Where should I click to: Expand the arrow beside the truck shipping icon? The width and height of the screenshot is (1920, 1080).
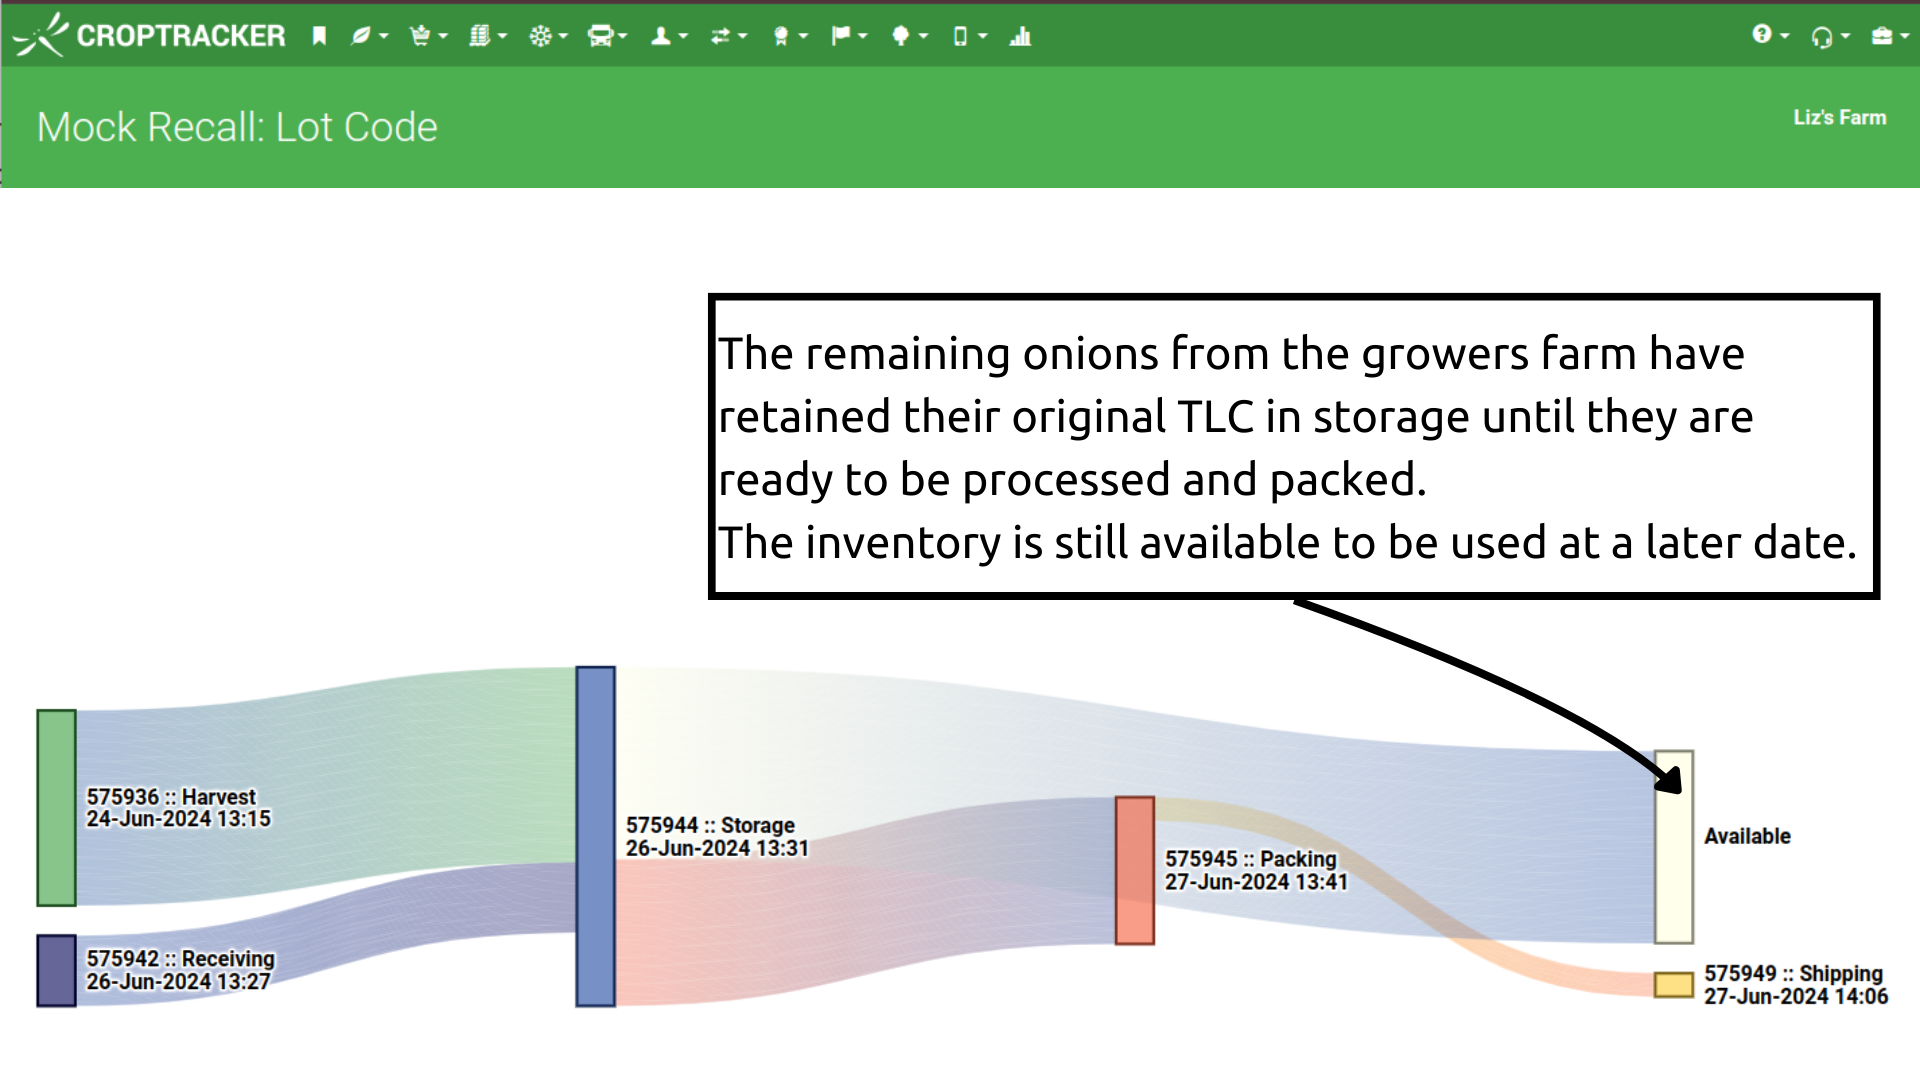[x=623, y=37]
